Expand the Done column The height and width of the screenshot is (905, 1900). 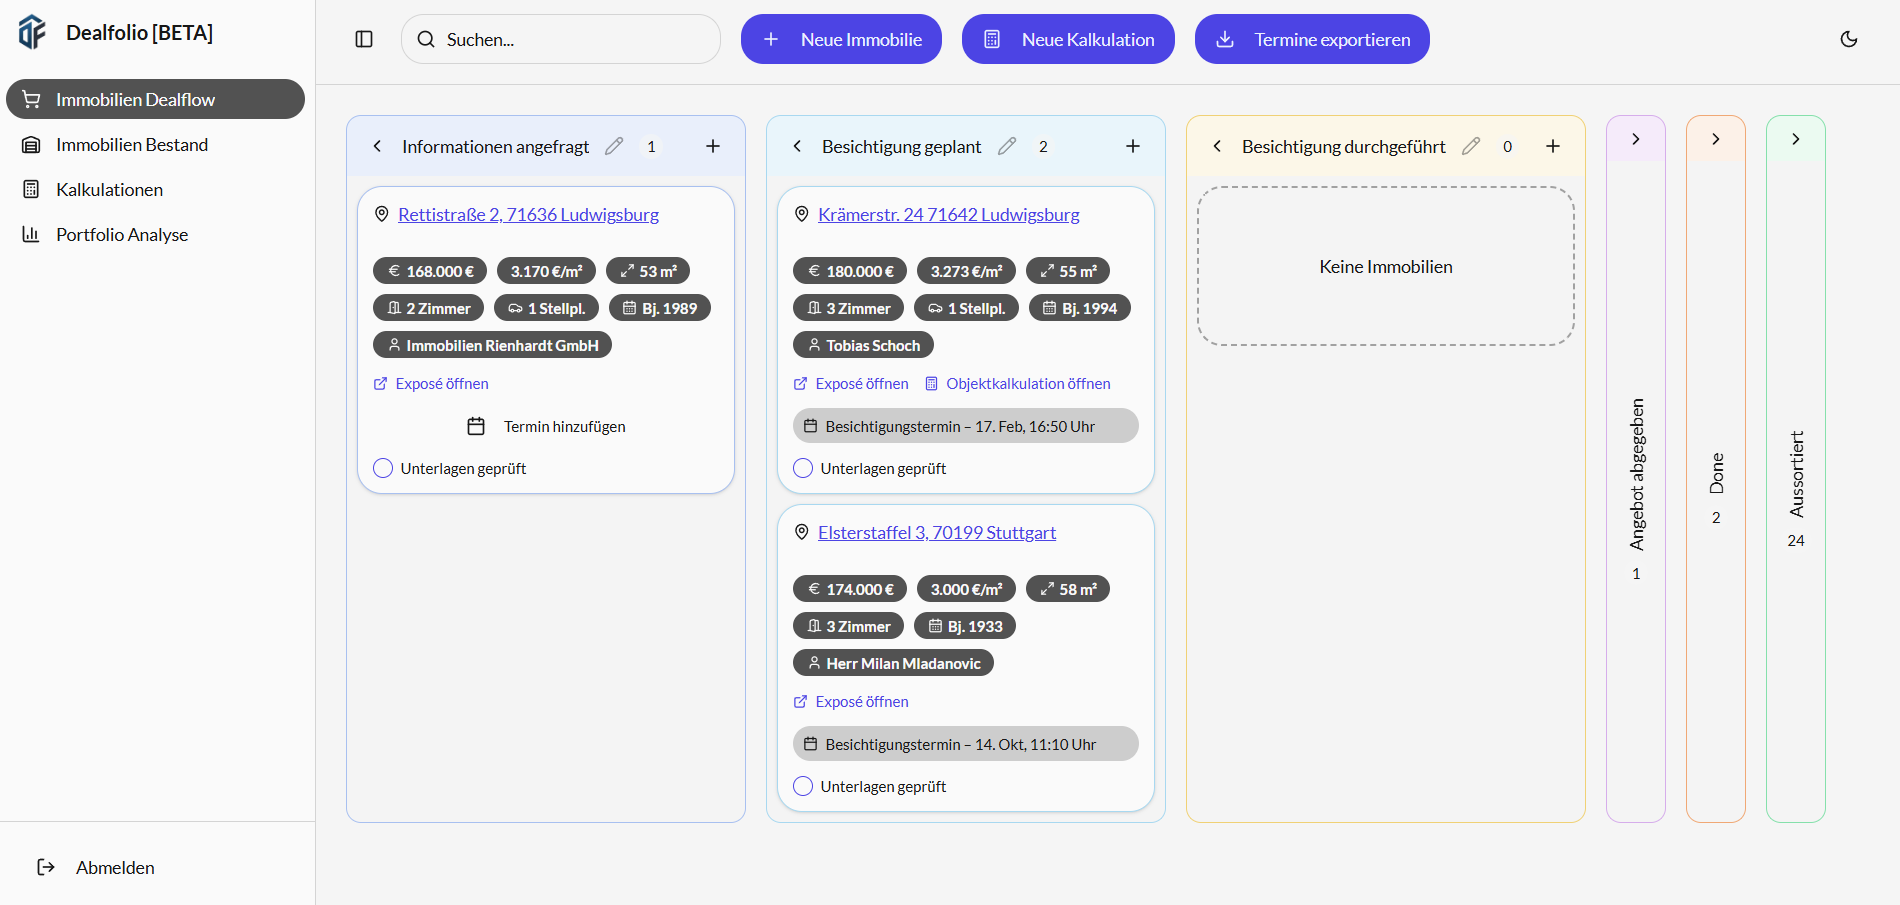click(x=1716, y=139)
